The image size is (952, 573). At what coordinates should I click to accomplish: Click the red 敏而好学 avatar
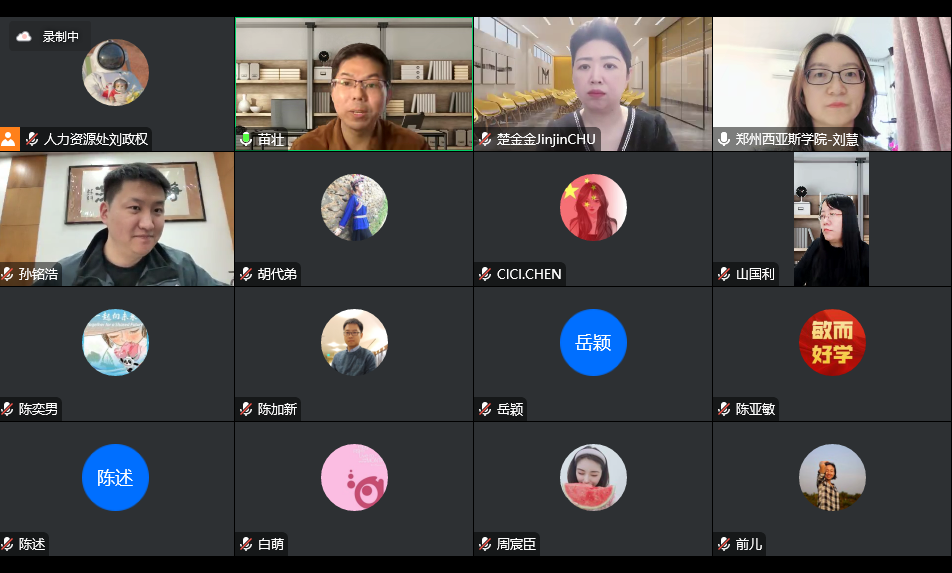pos(832,342)
